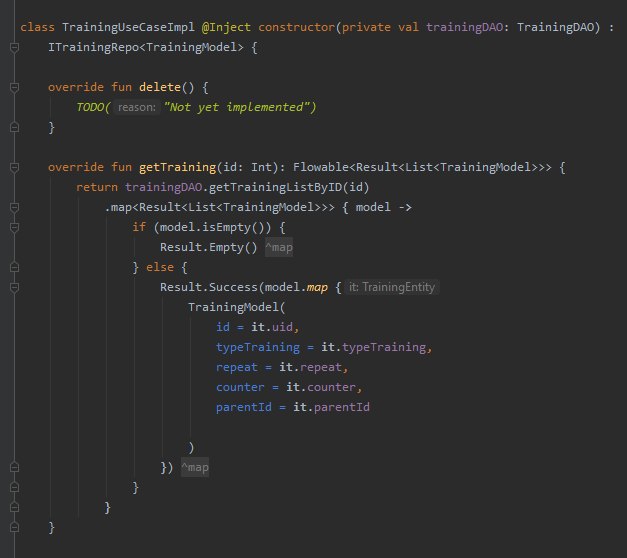Click the TODO call
Image resolution: width=627 pixels, height=558 pixels.
(90, 107)
